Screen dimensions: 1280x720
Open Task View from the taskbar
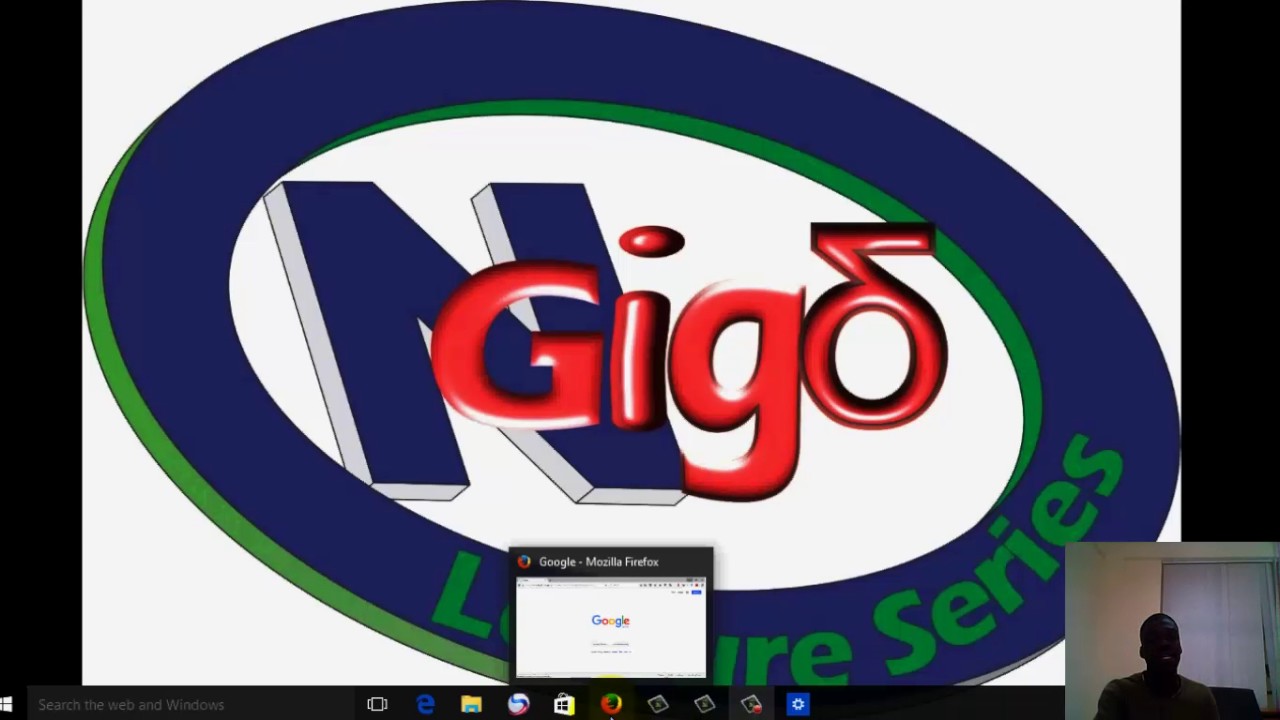click(377, 704)
